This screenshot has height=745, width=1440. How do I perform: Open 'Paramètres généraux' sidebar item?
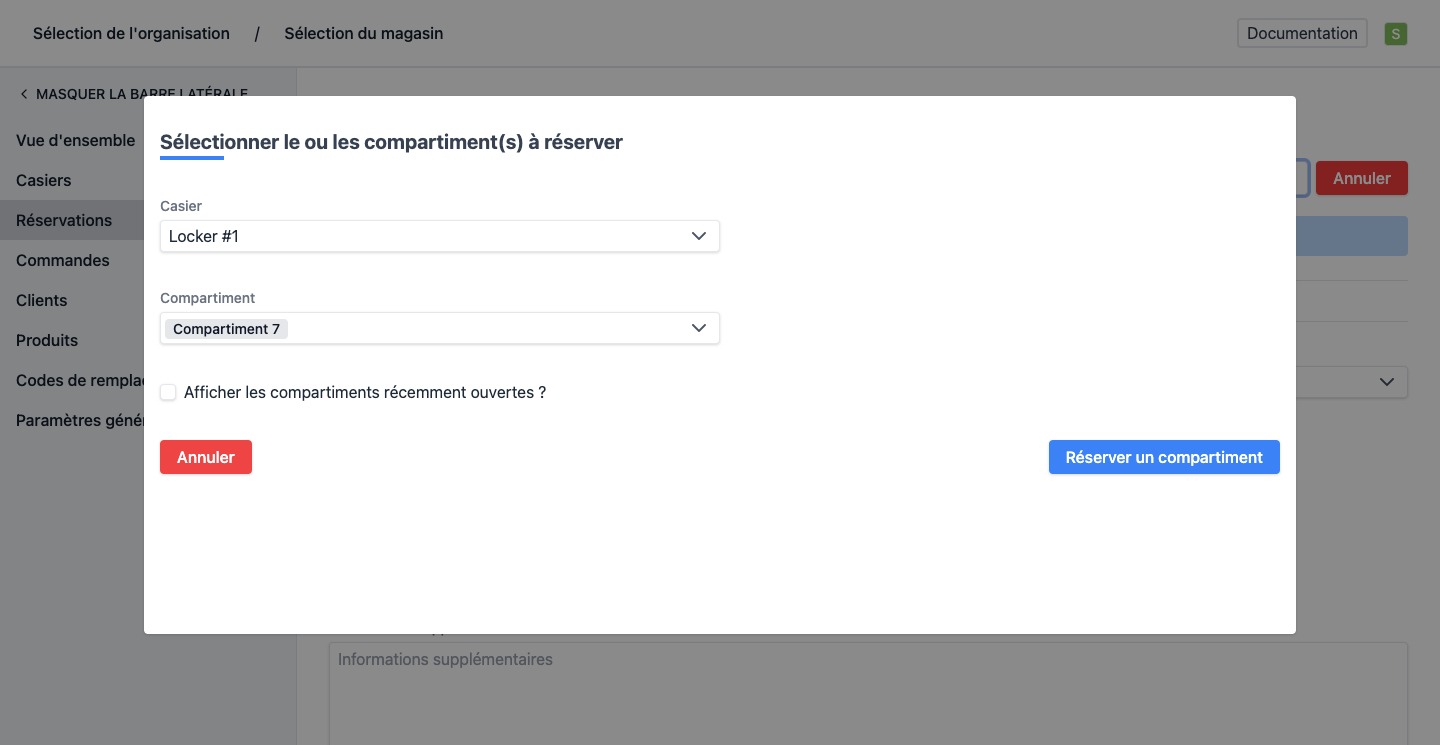(80, 421)
